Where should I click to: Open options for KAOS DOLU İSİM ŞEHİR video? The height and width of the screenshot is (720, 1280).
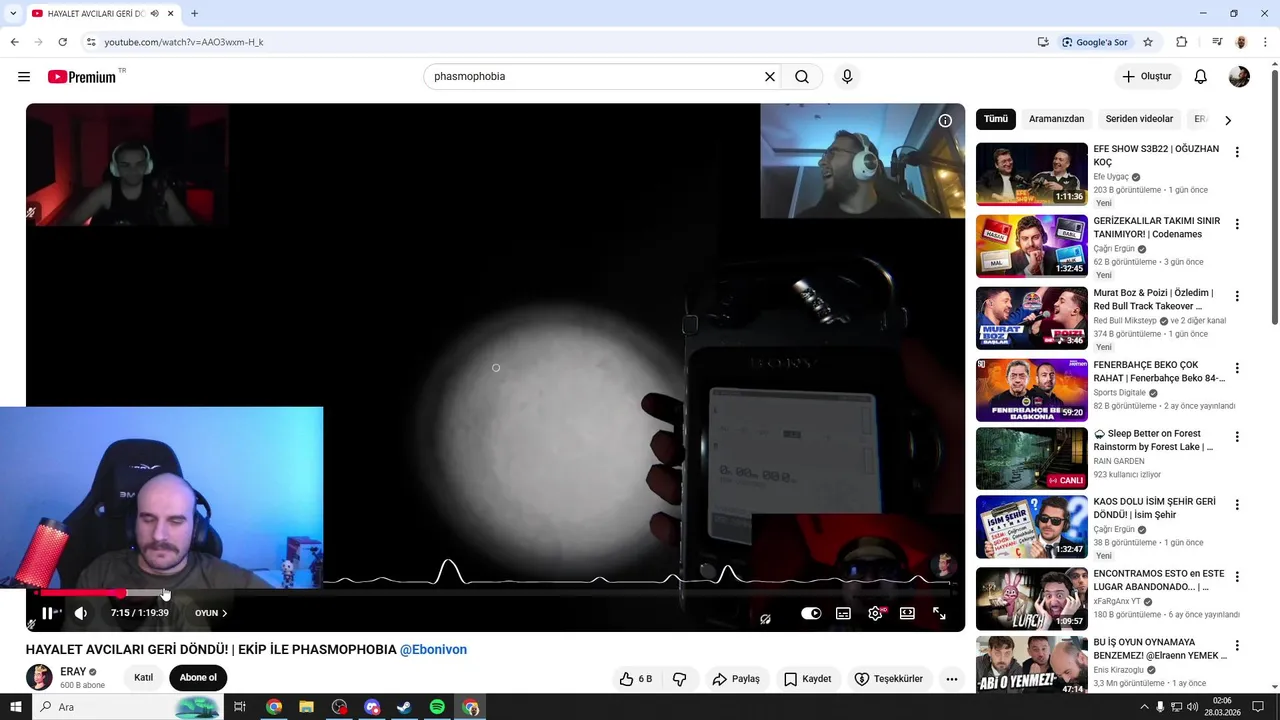click(1237, 505)
